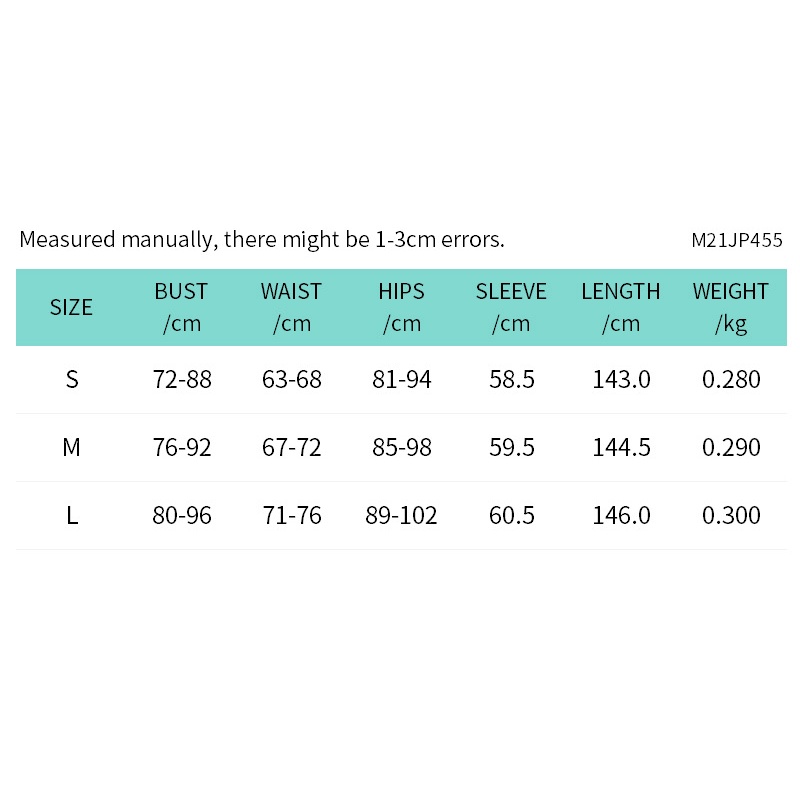Select the size L row label
Viewport: 800px width, 800px height.
pyautogui.click(x=72, y=516)
